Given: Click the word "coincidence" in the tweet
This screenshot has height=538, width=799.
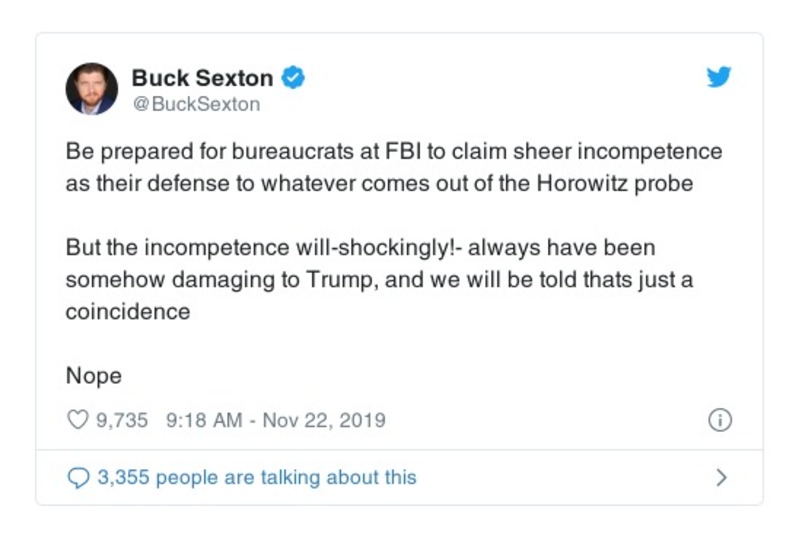Looking at the screenshot, I should point(127,311).
